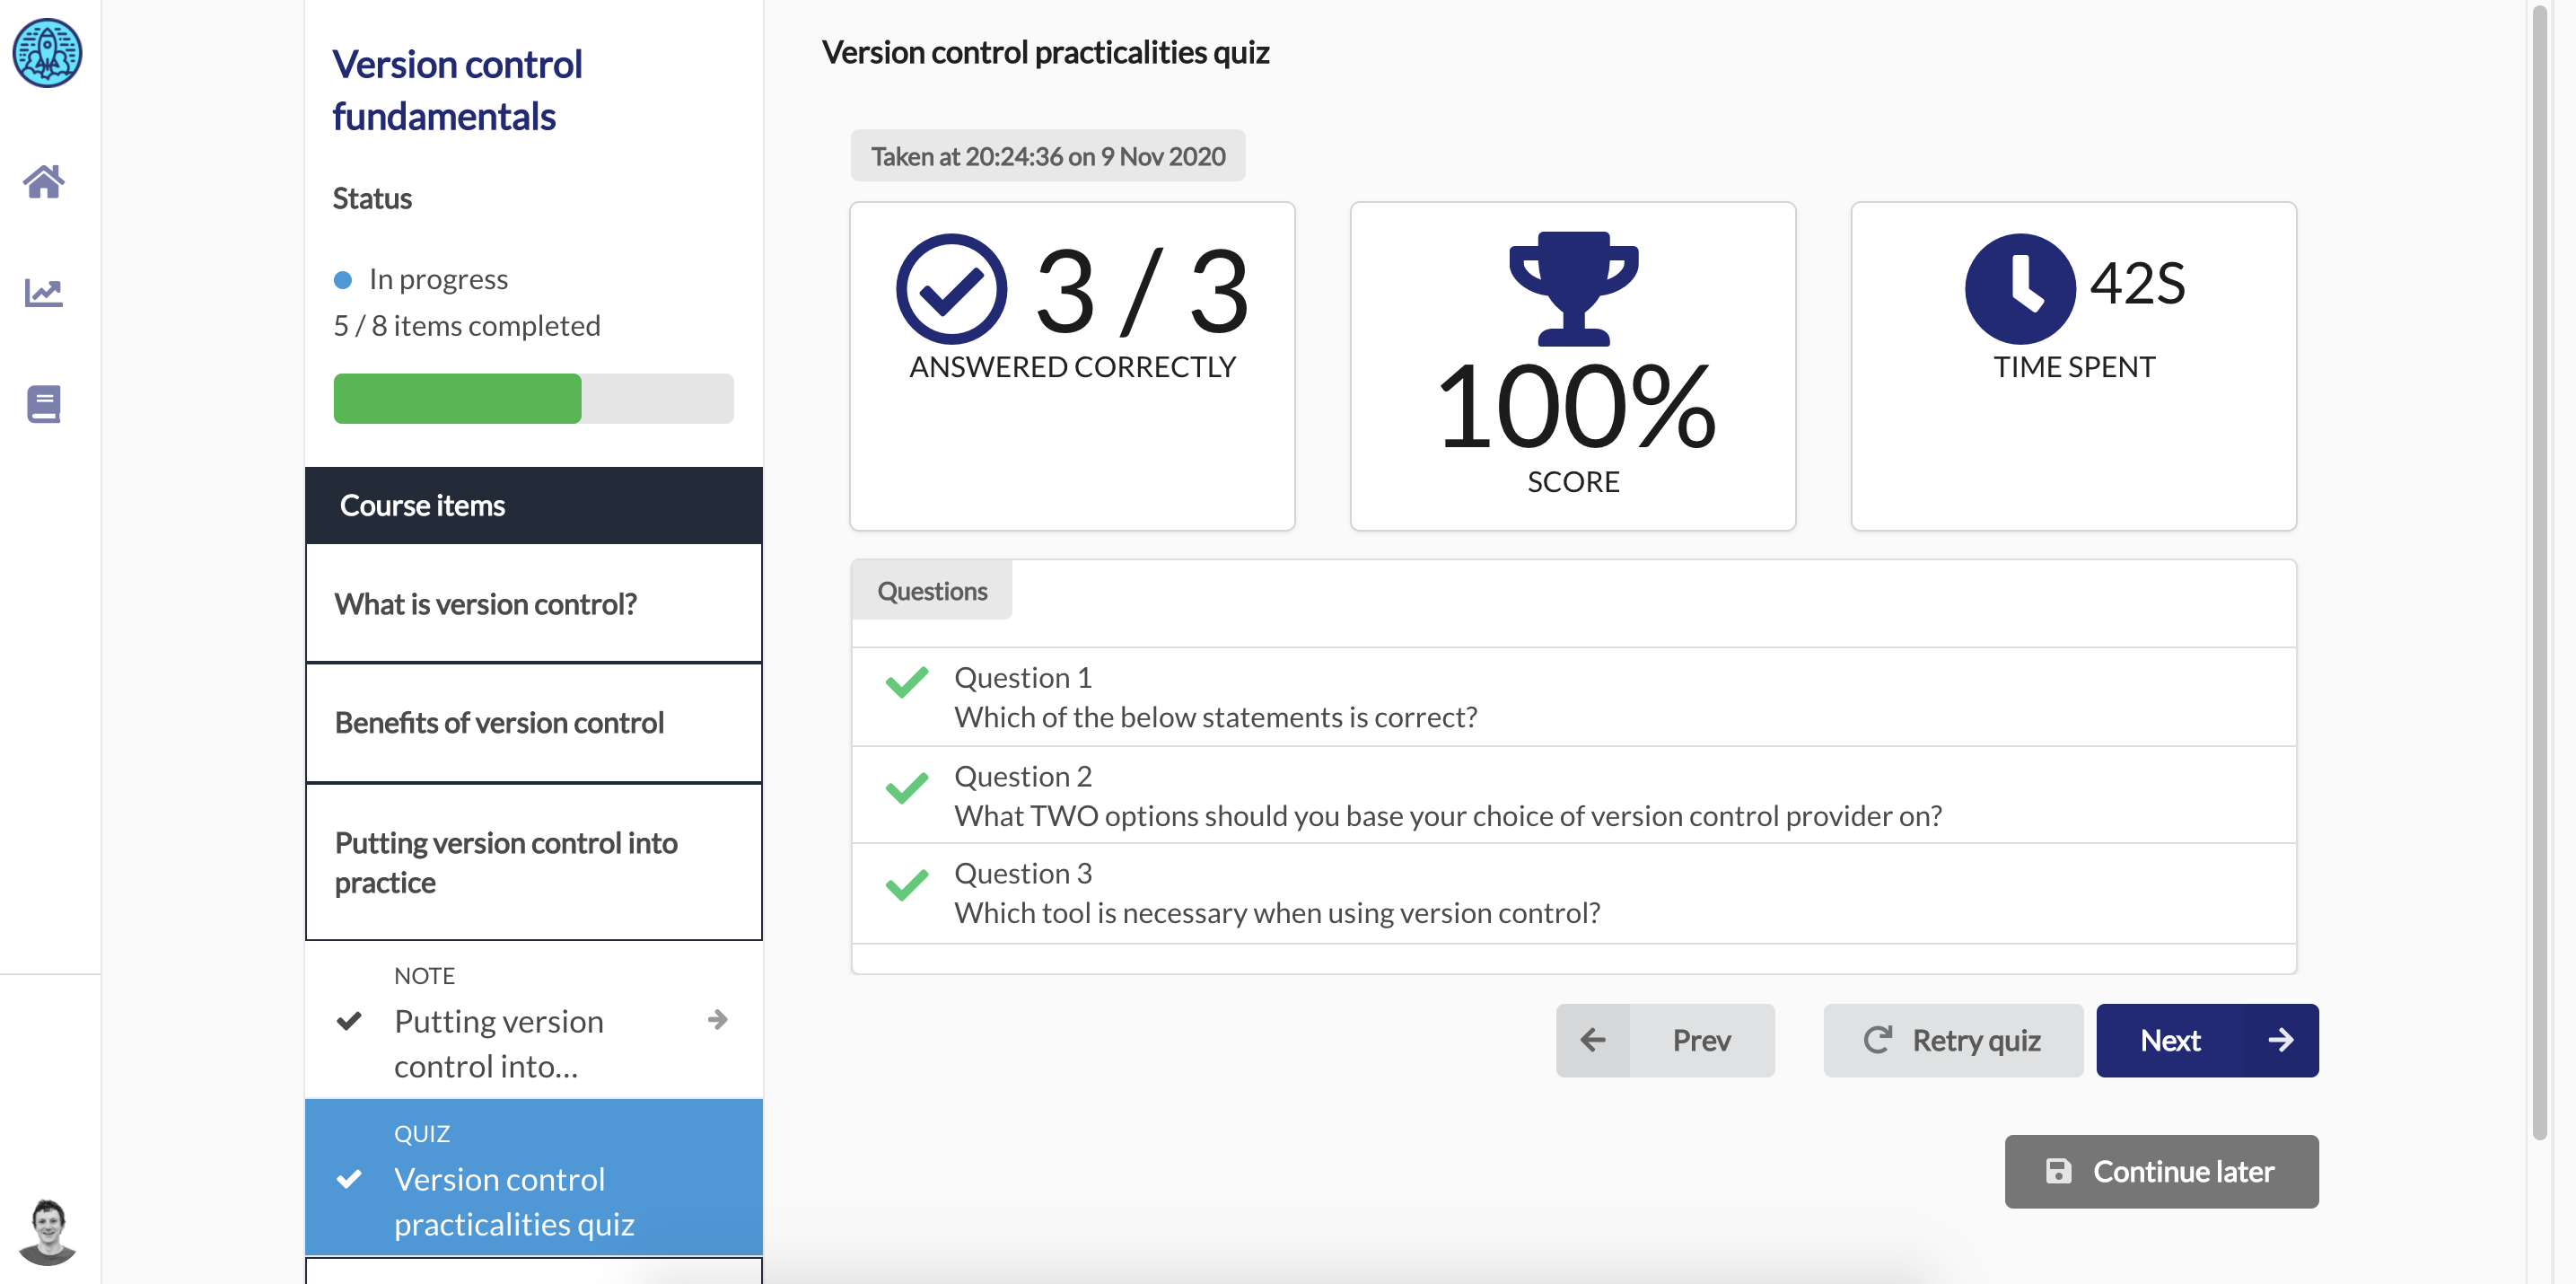This screenshot has height=1284, width=2576.
Task: Open the user profile avatar
Action: point(47,1231)
